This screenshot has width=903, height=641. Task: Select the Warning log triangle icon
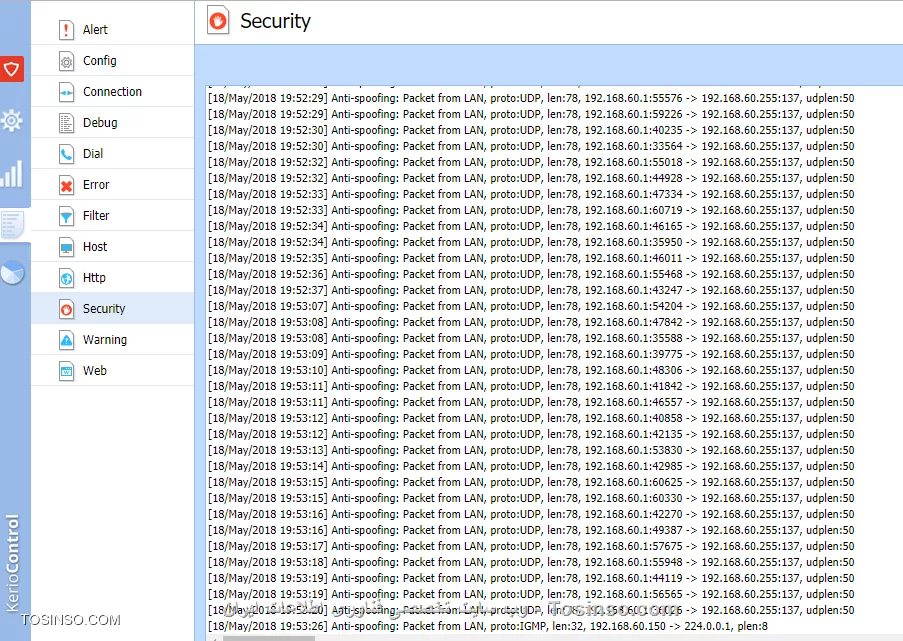(x=66, y=340)
